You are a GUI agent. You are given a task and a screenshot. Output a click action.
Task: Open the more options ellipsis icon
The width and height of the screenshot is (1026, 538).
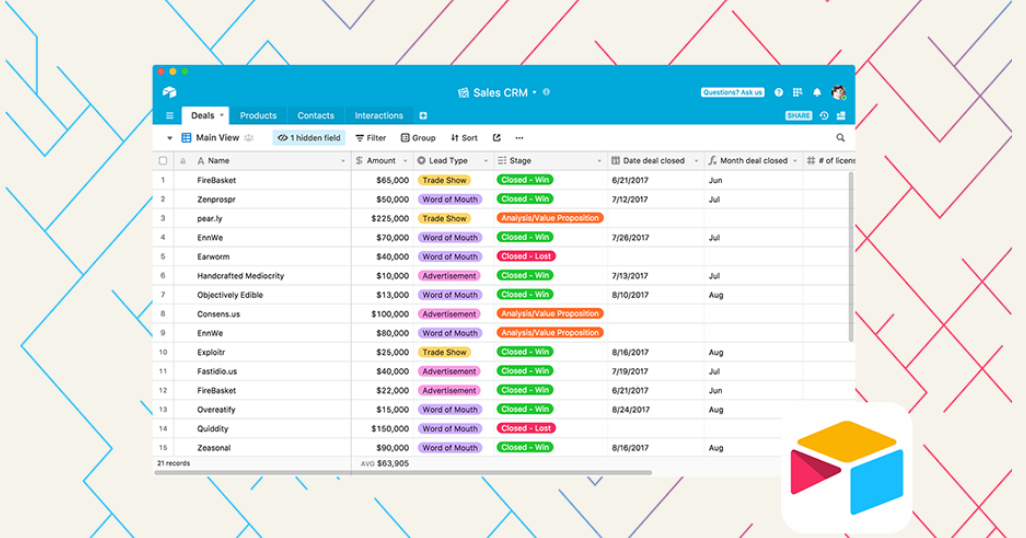click(x=520, y=138)
